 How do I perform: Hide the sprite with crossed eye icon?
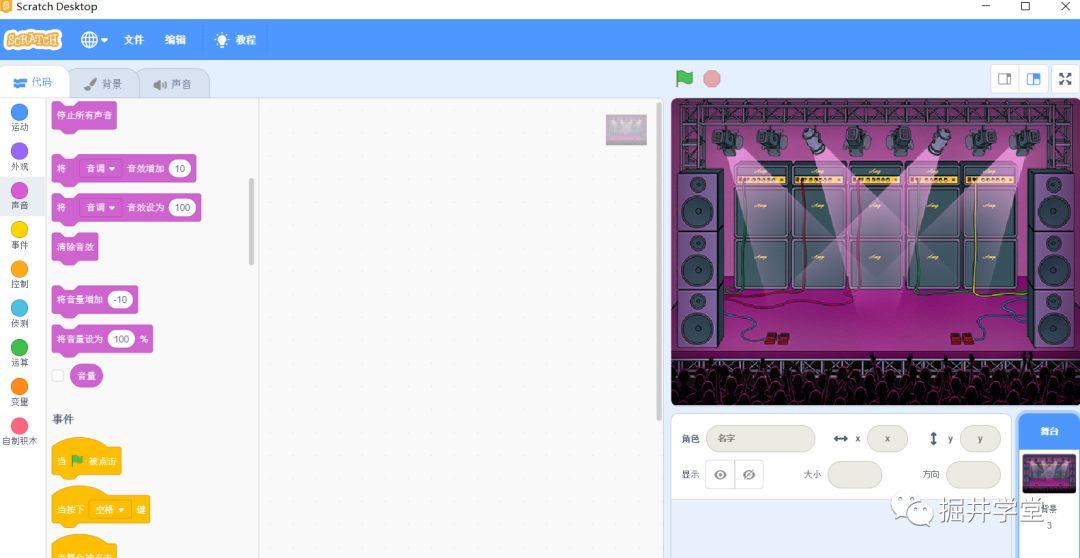(749, 475)
